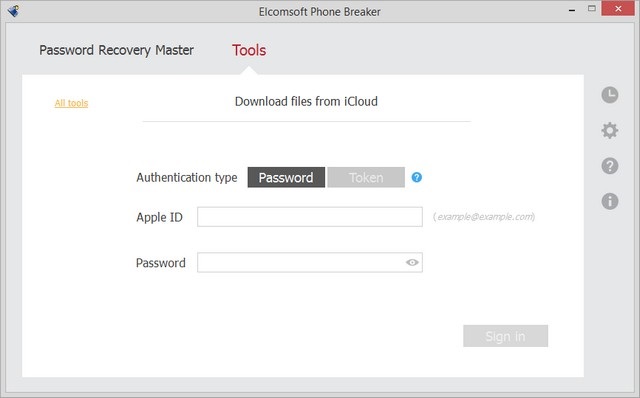The image size is (640, 398).
Task: Click the blue authentication type help icon
Action: 416,177
